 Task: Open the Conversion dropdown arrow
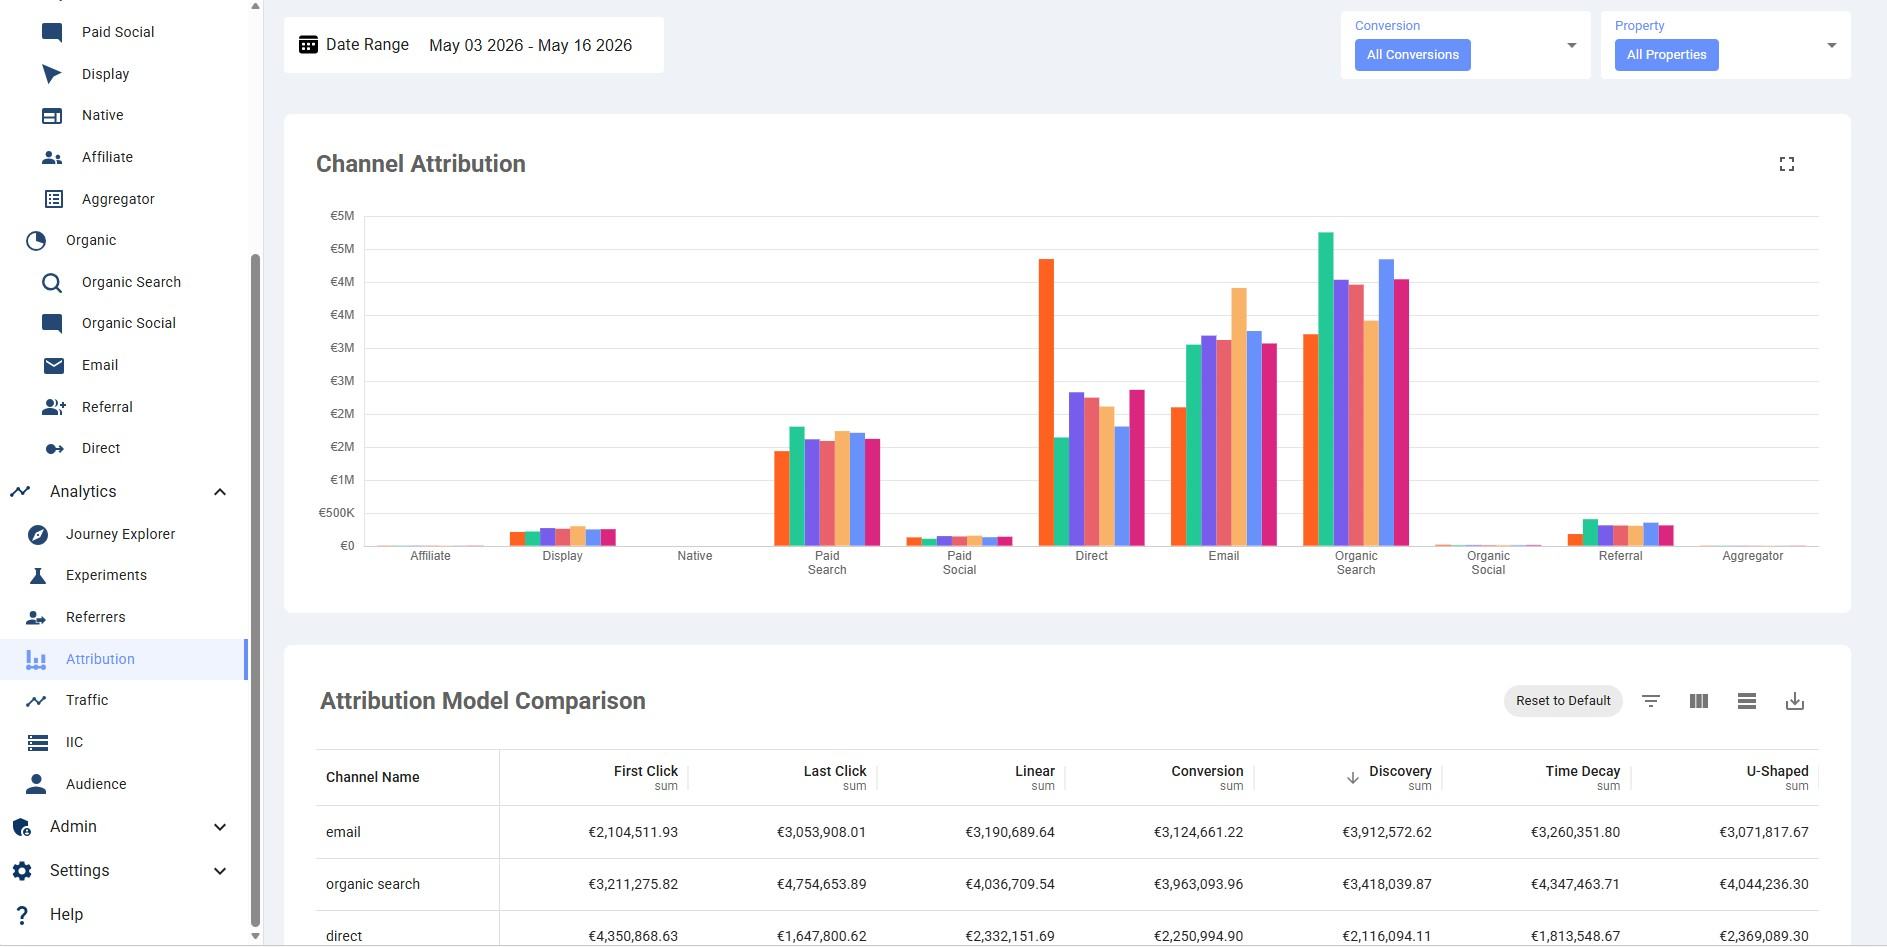click(x=1571, y=45)
